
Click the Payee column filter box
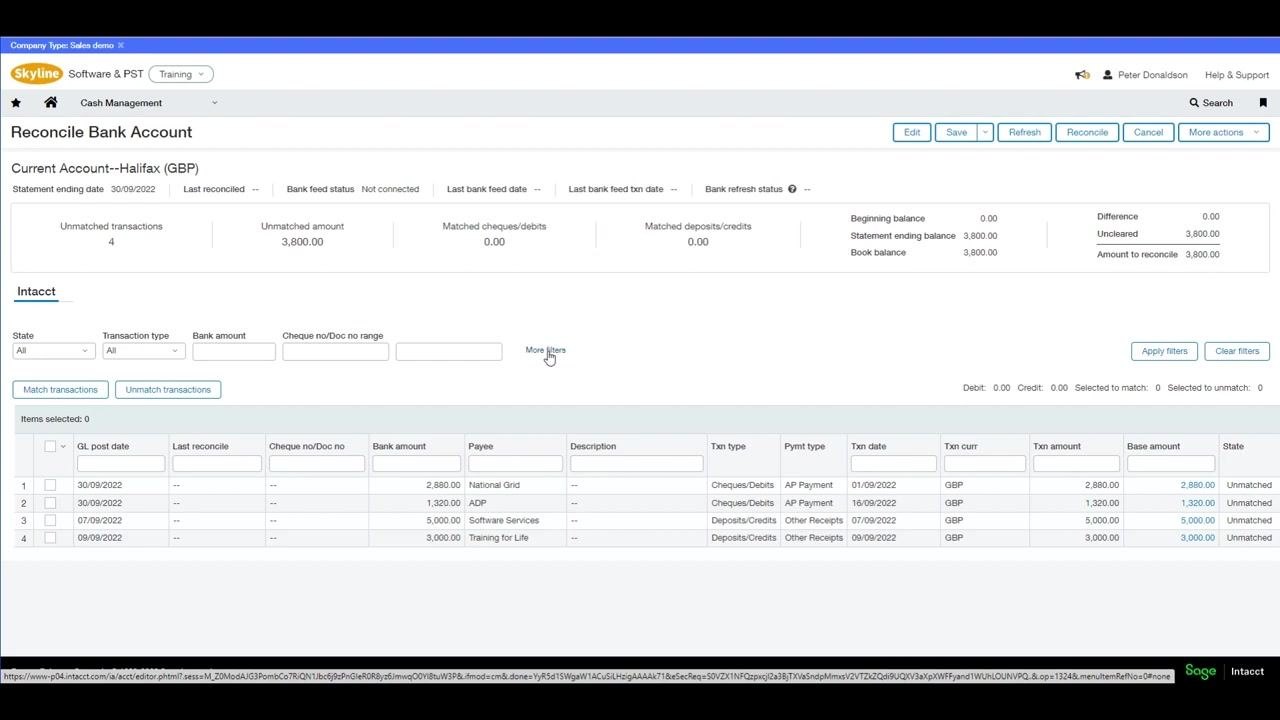[x=515, y=464]
